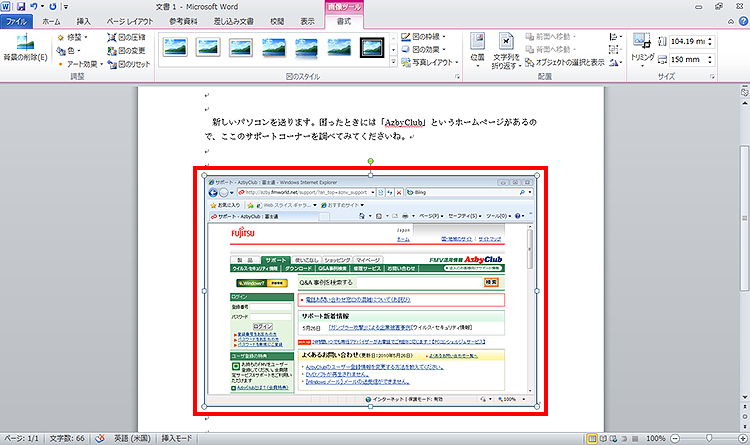750x445 pixels.
Task: Click the 背景の削除 (Remove Background) button
Action: (25, 48)
